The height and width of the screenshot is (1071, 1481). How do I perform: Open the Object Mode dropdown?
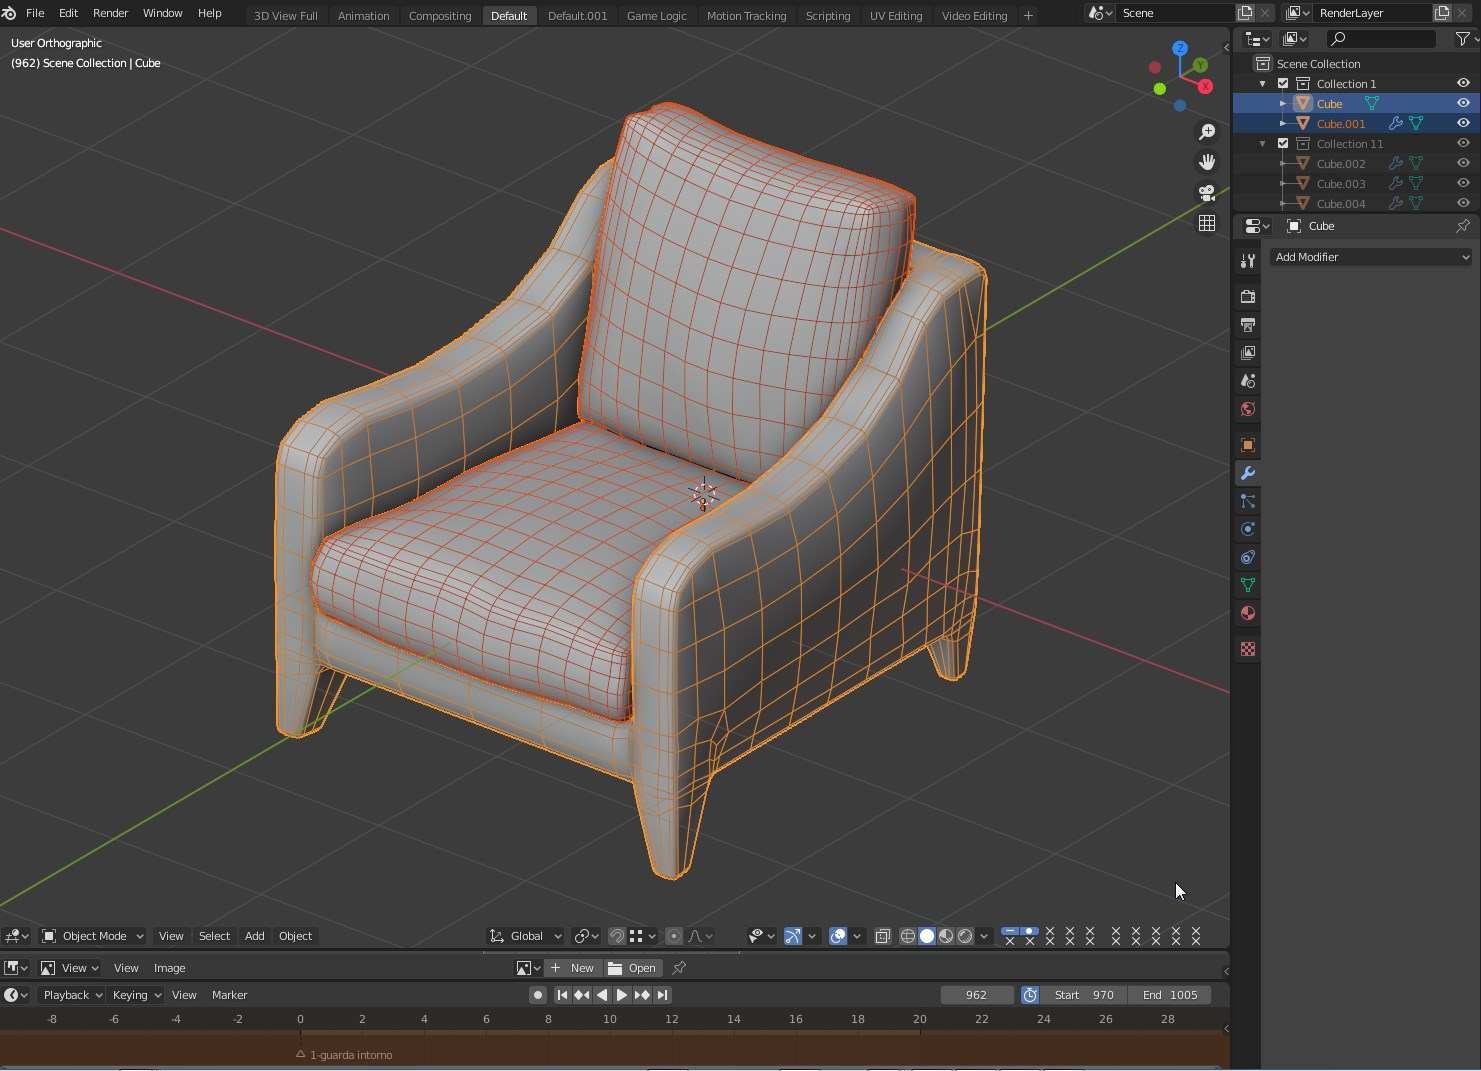pyautogui.click(x=93, y=936)
